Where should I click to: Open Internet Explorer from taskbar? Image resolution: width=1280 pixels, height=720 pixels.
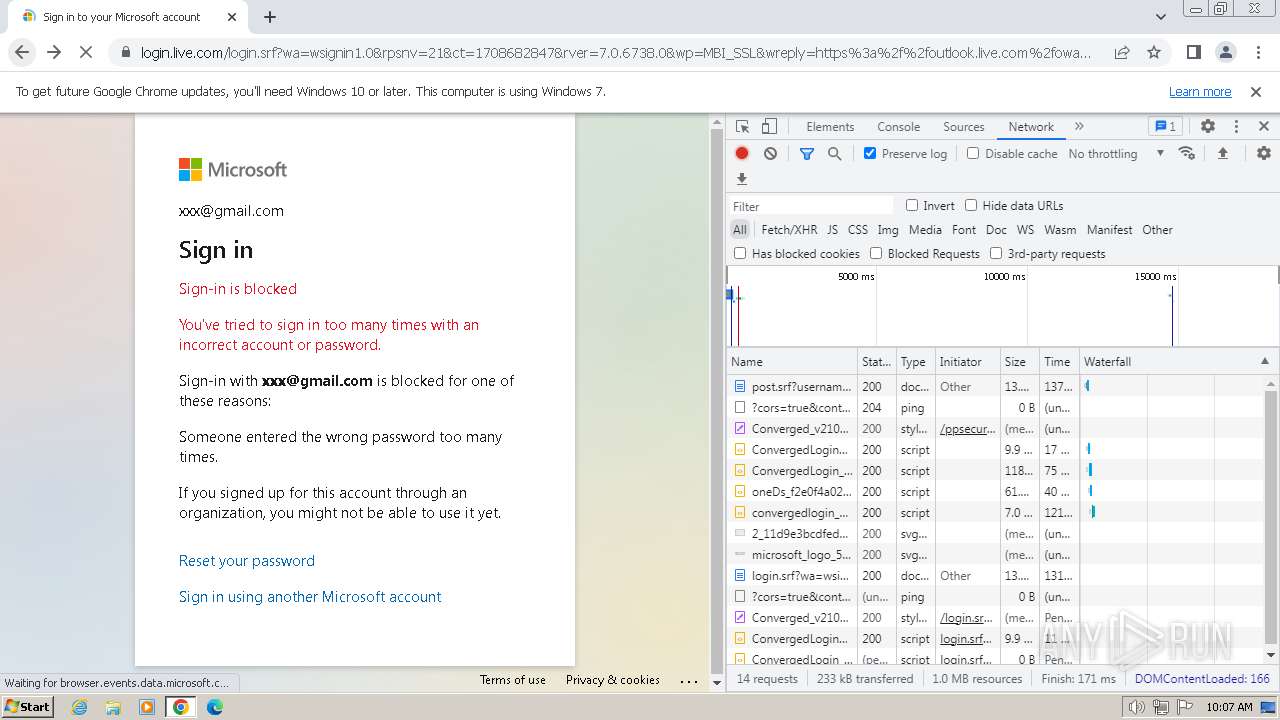tap(79, 707)
